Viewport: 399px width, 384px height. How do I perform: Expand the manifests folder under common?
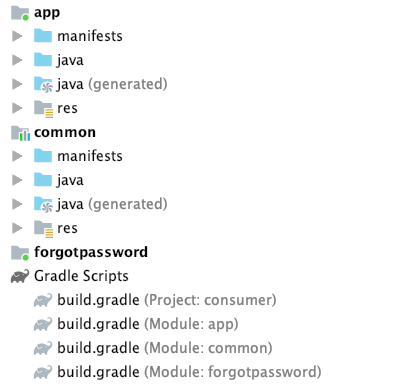click(x=17, y=156)
